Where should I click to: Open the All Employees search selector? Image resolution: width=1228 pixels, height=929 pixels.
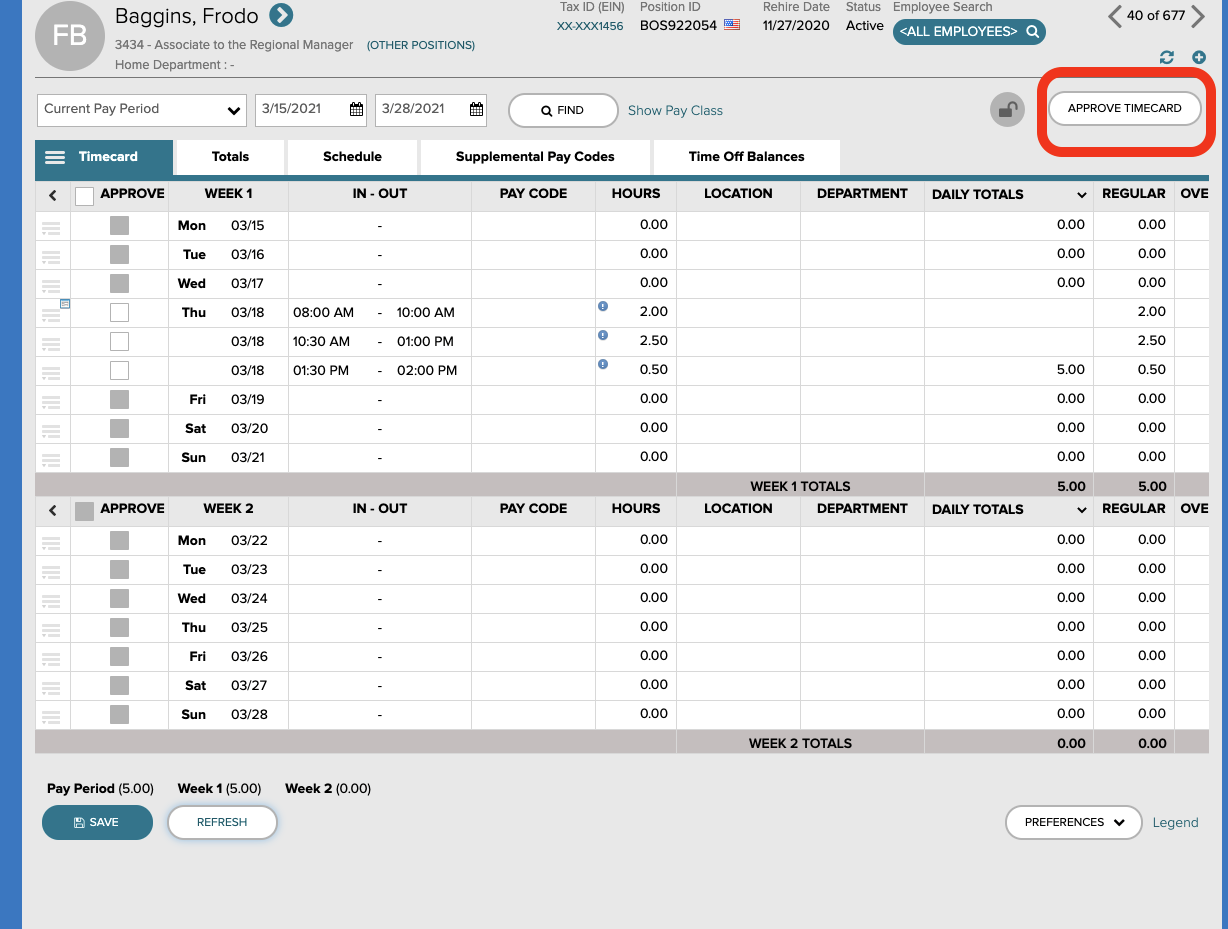(969, 32)
